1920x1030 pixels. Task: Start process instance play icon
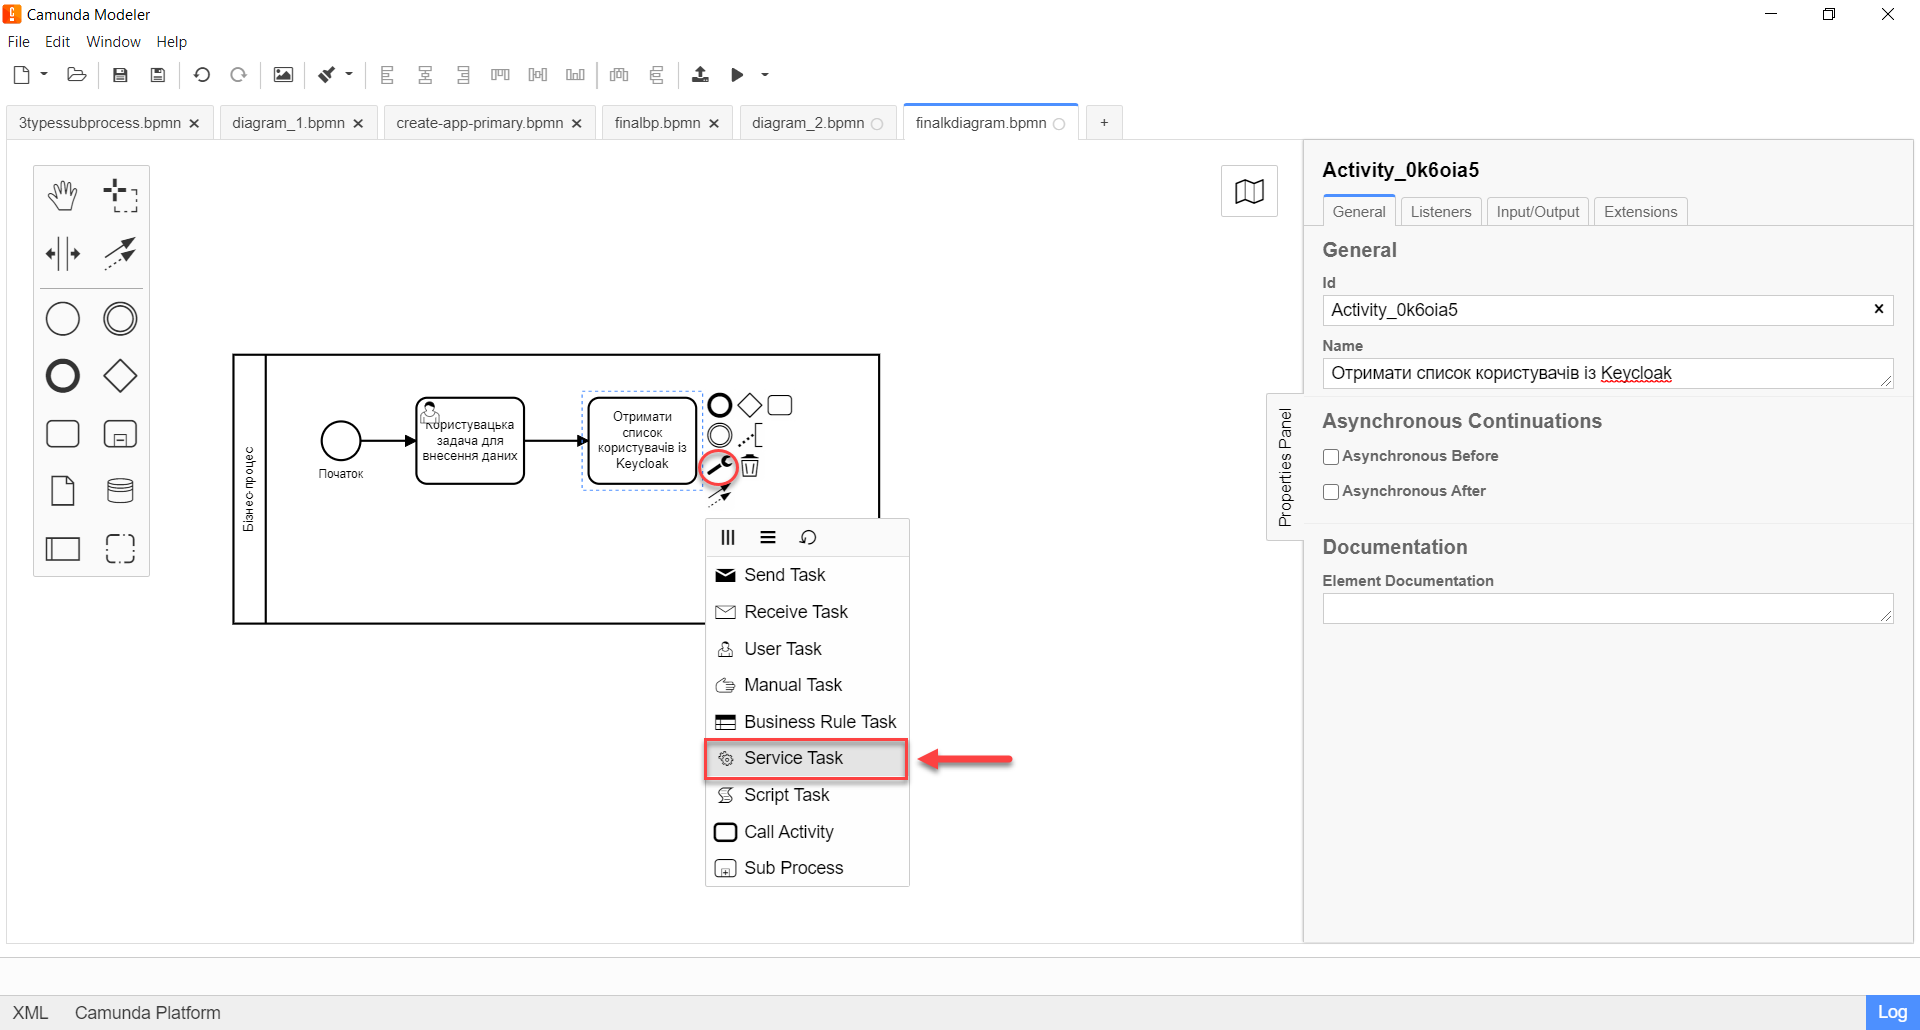point(737,75)
